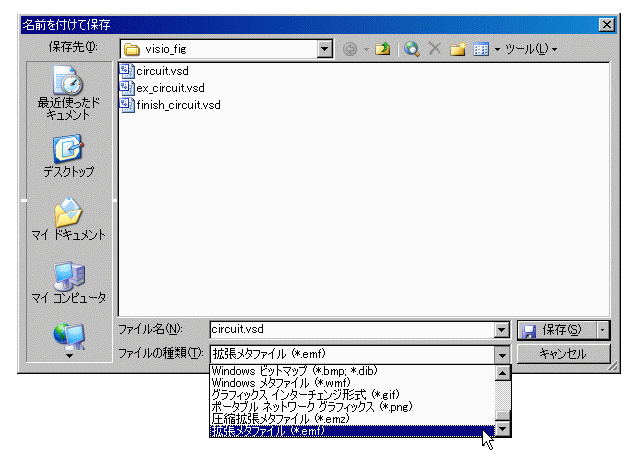
Task: Create a new folder
Action: (x=458, y=48)
